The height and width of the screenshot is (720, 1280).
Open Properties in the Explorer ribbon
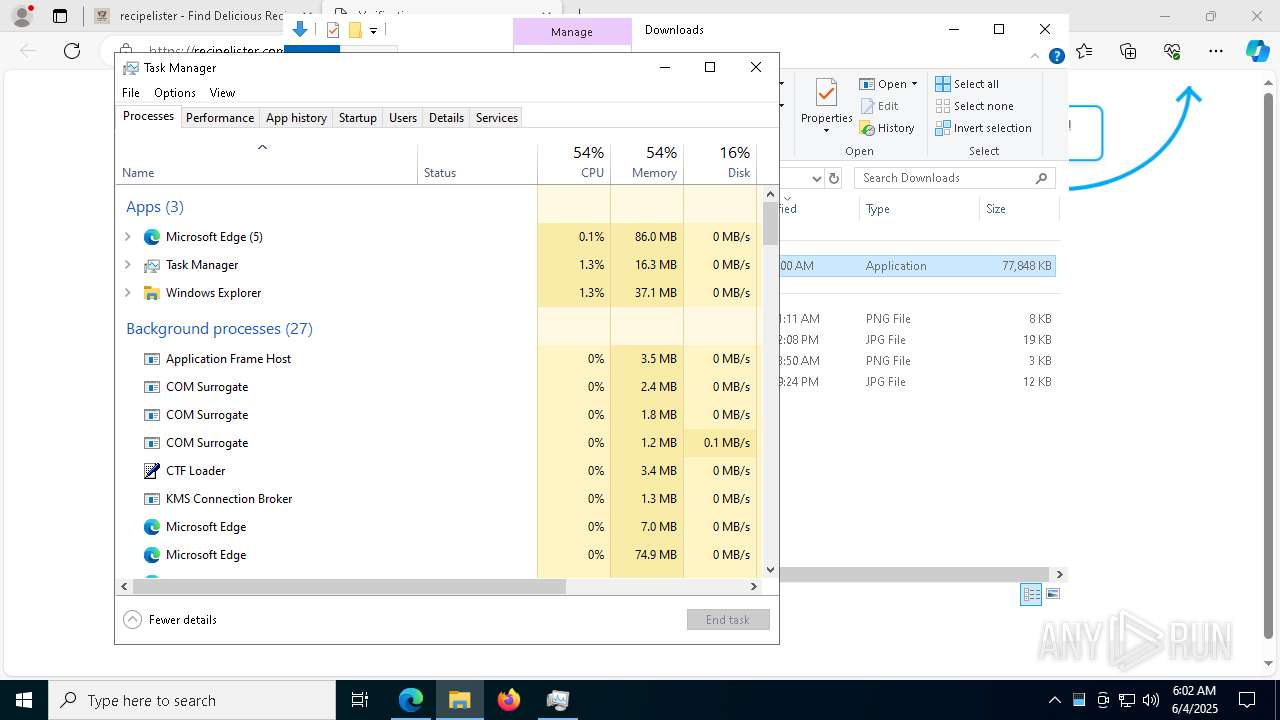tap(826, 106)
